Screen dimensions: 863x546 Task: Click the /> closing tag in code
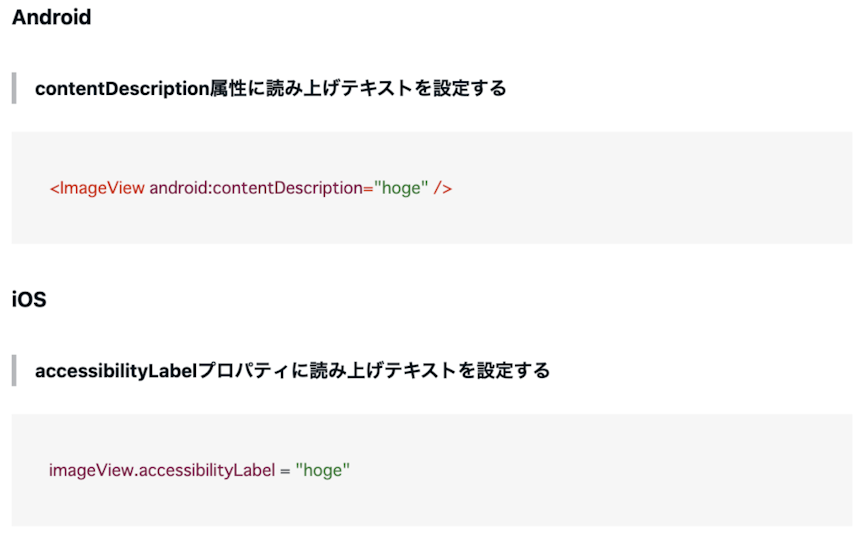click(443, 188)
